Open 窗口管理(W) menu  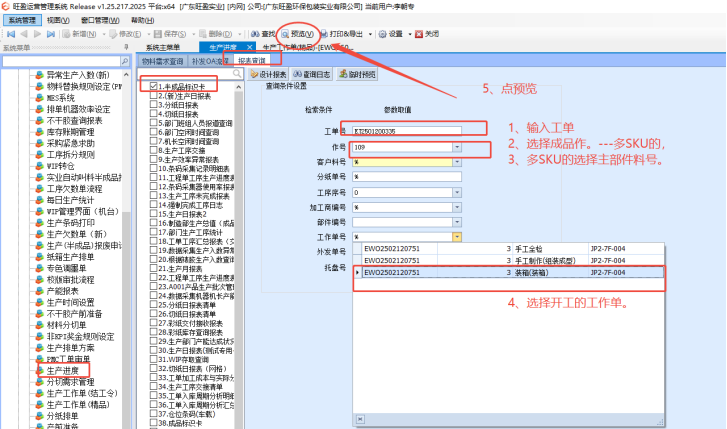[x=100, y=20]
